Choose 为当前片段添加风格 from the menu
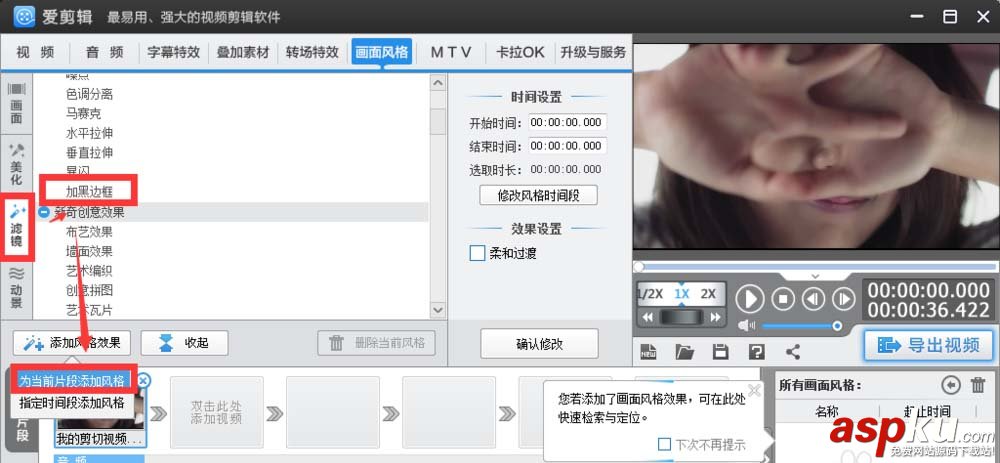 (71, 381)
